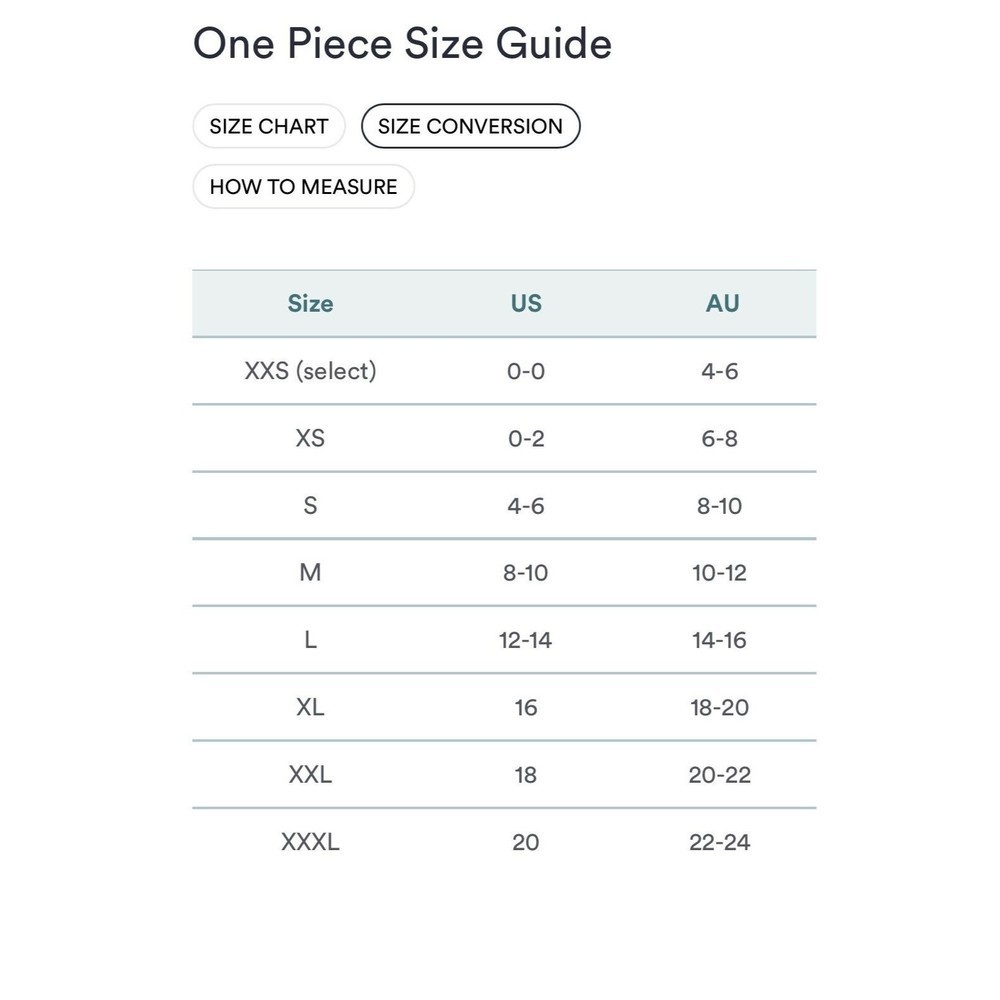Screen dimensions: 1000x1000
Task: Select the XXS (select) size row
Action: [504, 371]
